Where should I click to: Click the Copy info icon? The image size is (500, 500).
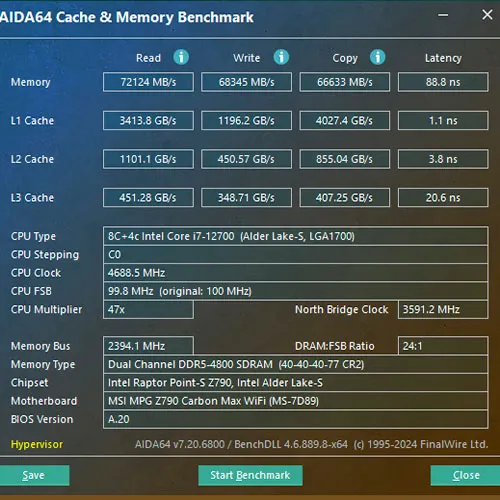tap(378, 57)
